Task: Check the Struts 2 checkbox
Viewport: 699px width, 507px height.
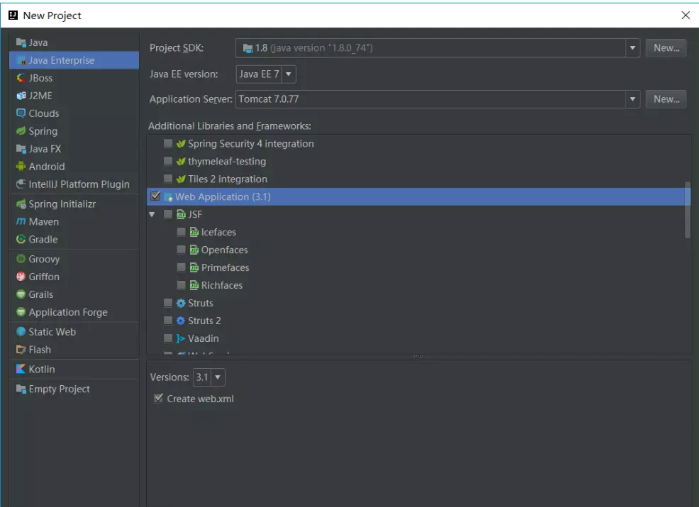Action: 168,320
